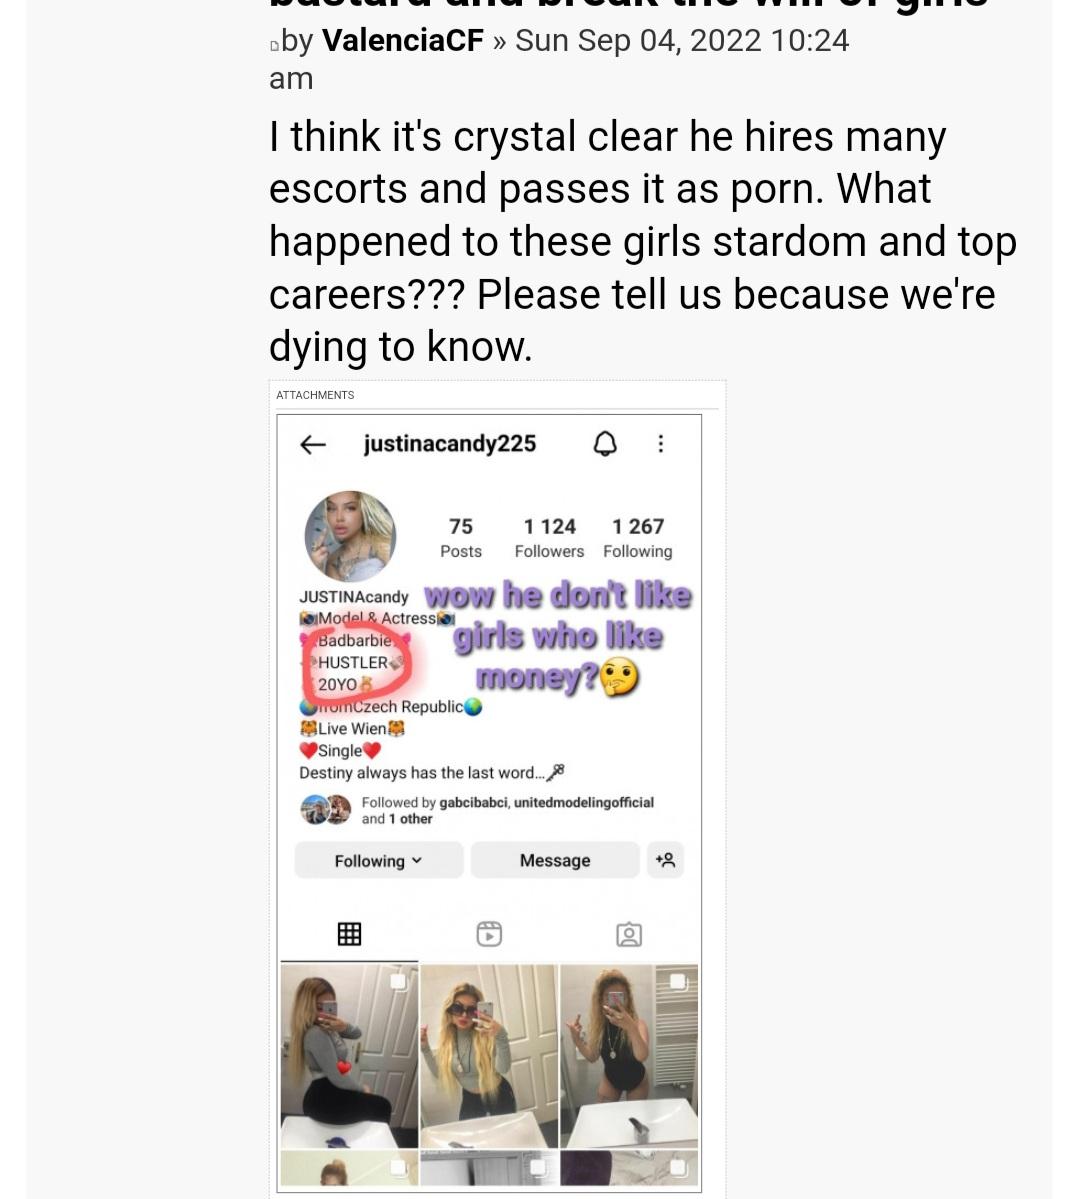View the 1 267 Following list
1080x1199 pixels.
coord(638,537)
